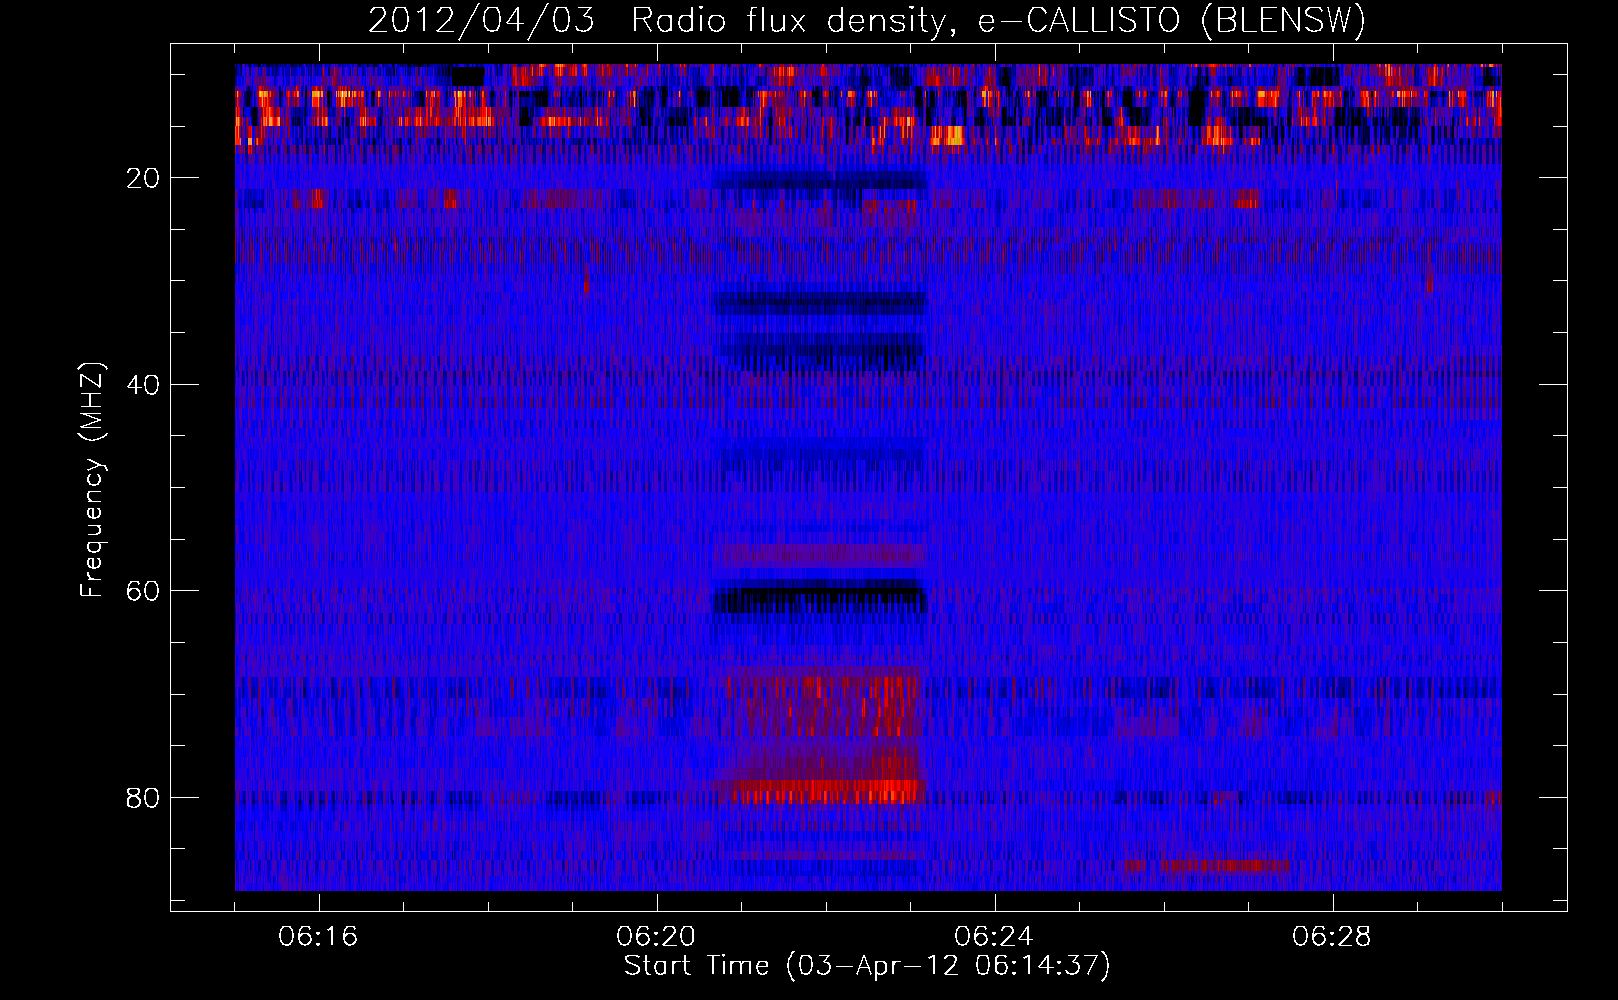Click the 06:24 time tick label
Screen dimensions: 1618x1000
[x=994, y=937]
